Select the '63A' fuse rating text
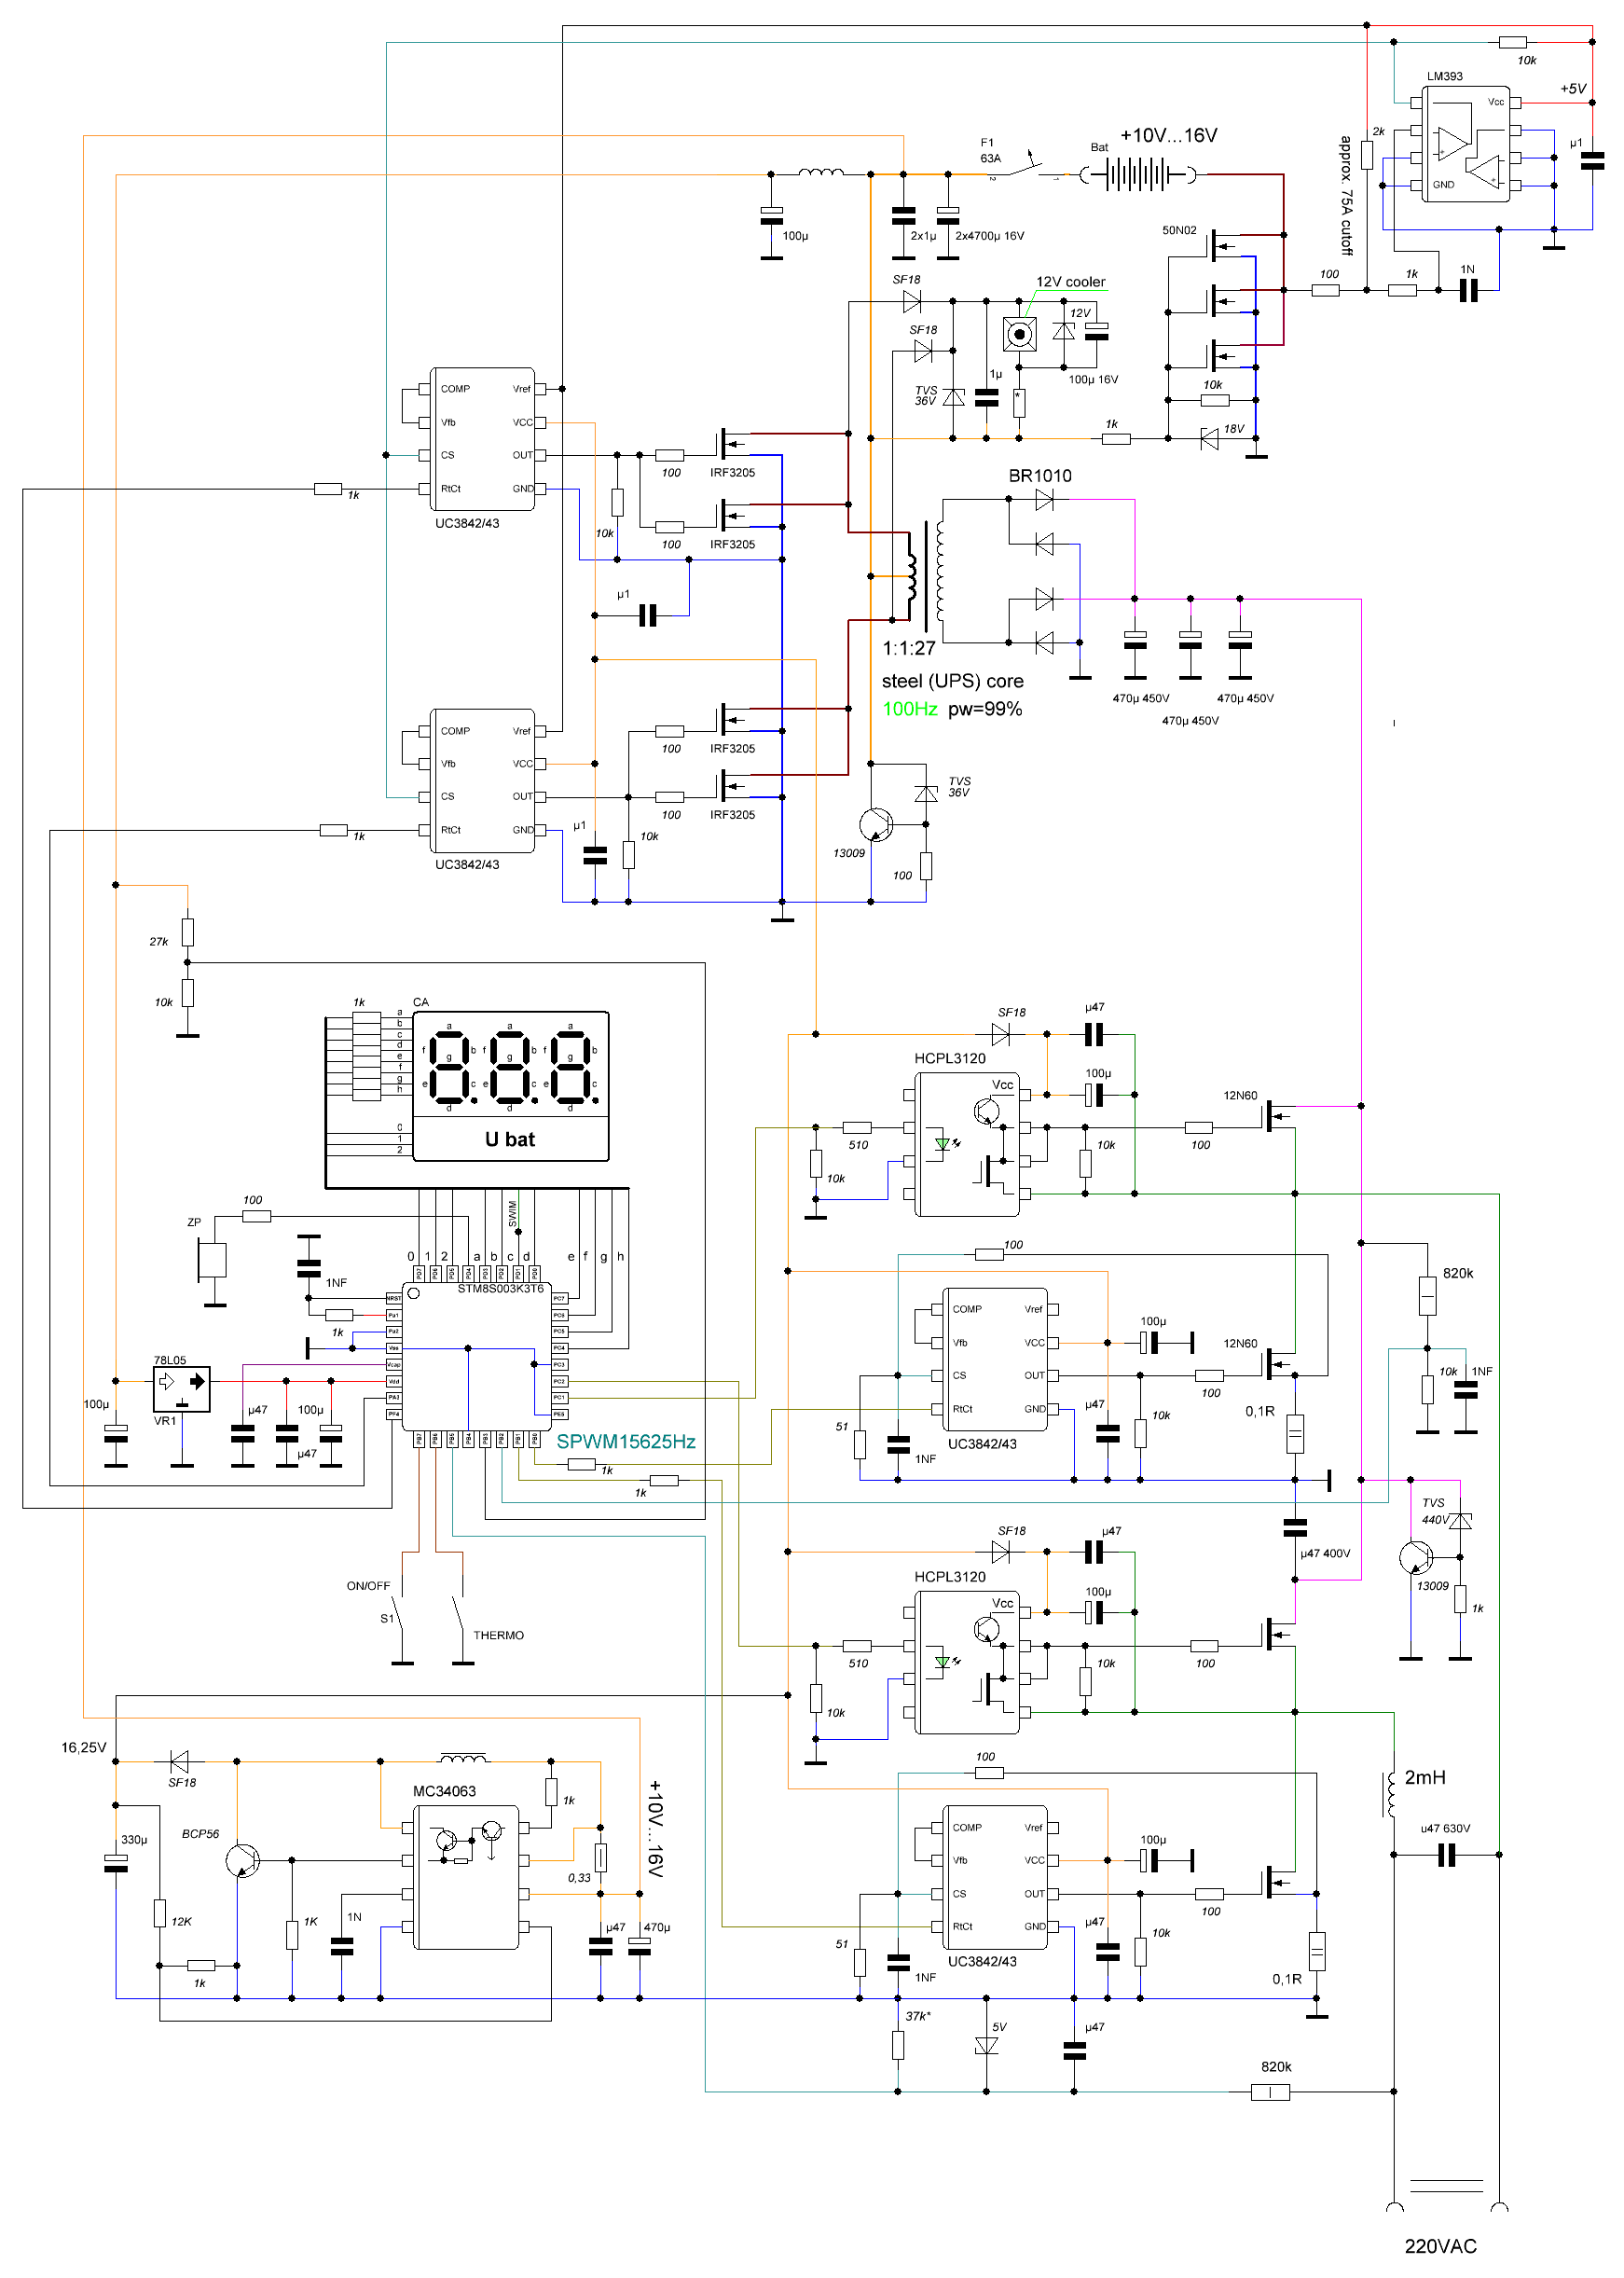 (x=990, y=158)
